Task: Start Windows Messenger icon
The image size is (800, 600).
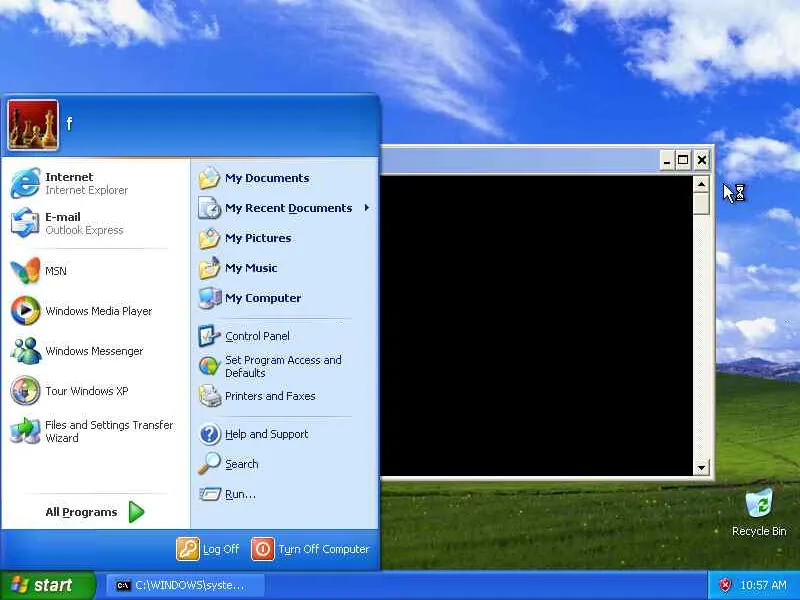Action: [25, 351]
